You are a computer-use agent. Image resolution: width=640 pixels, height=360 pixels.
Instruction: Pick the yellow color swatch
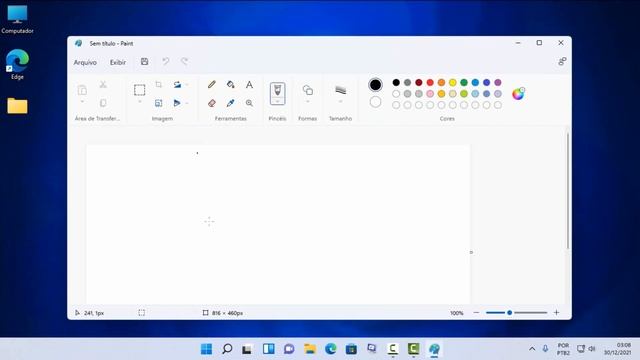click(452, 82)
